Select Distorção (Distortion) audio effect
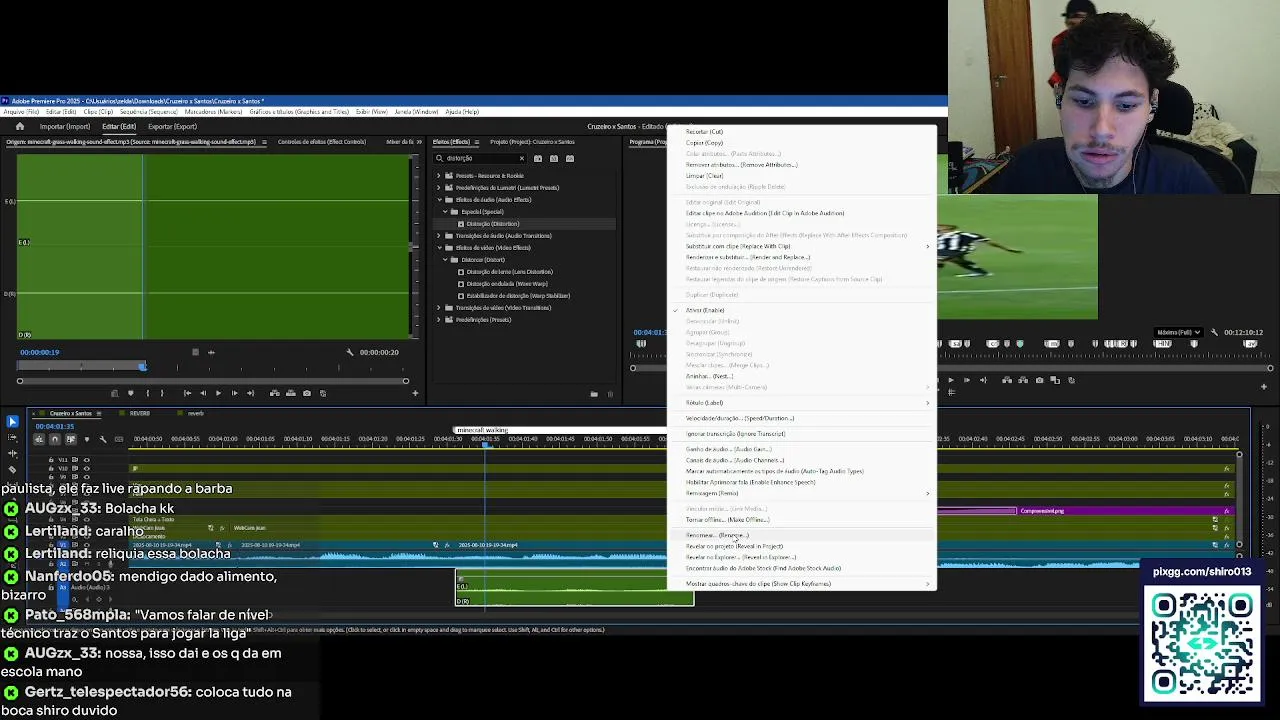The image size is (1280, 720). point(492,224)
